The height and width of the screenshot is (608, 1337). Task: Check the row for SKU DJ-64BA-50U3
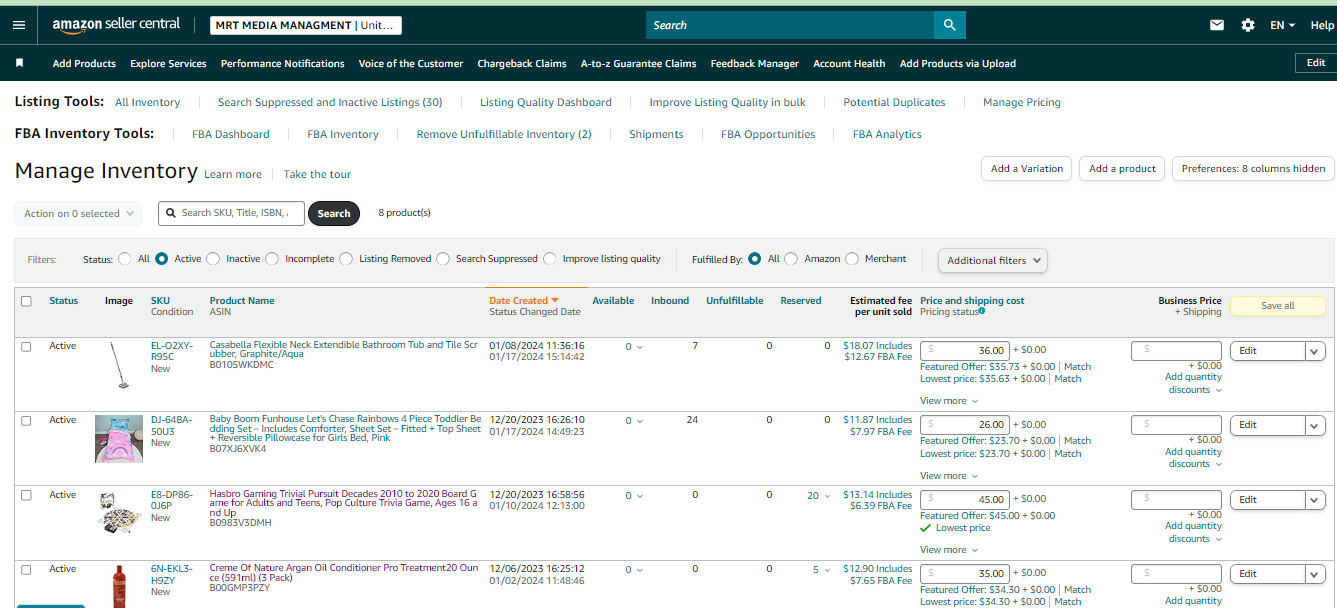pyautogui.click(x=26, y=421)
